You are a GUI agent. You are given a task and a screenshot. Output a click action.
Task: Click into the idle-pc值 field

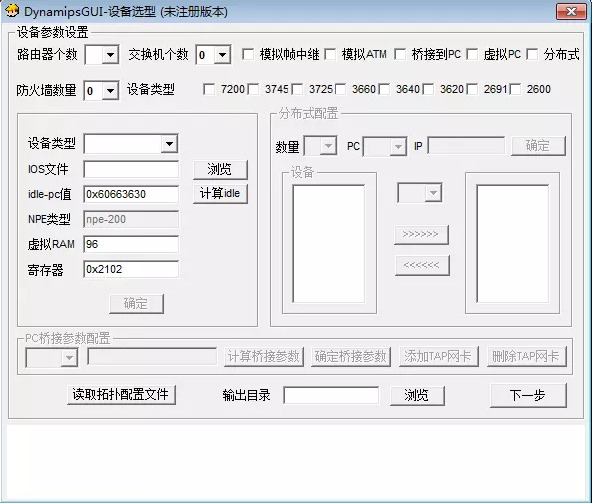pyautogui.click(x=131, y=194)
